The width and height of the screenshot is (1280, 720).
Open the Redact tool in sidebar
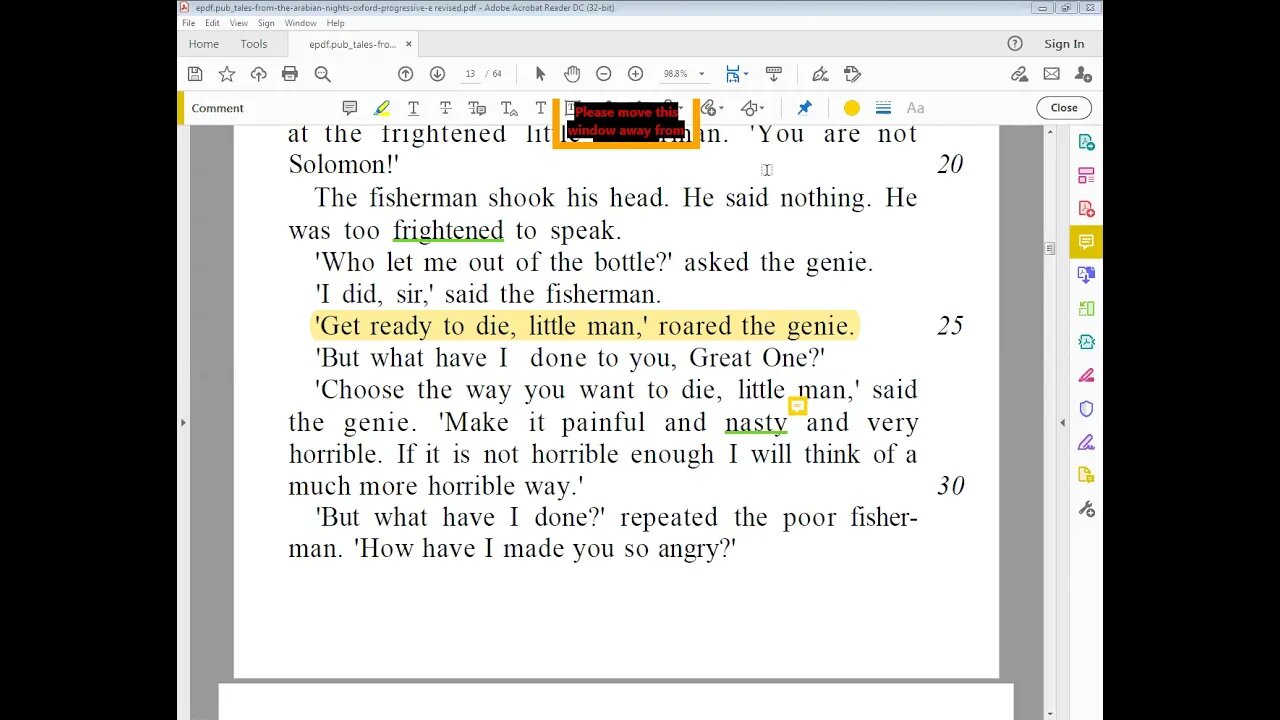click(x=1086, y=375)
